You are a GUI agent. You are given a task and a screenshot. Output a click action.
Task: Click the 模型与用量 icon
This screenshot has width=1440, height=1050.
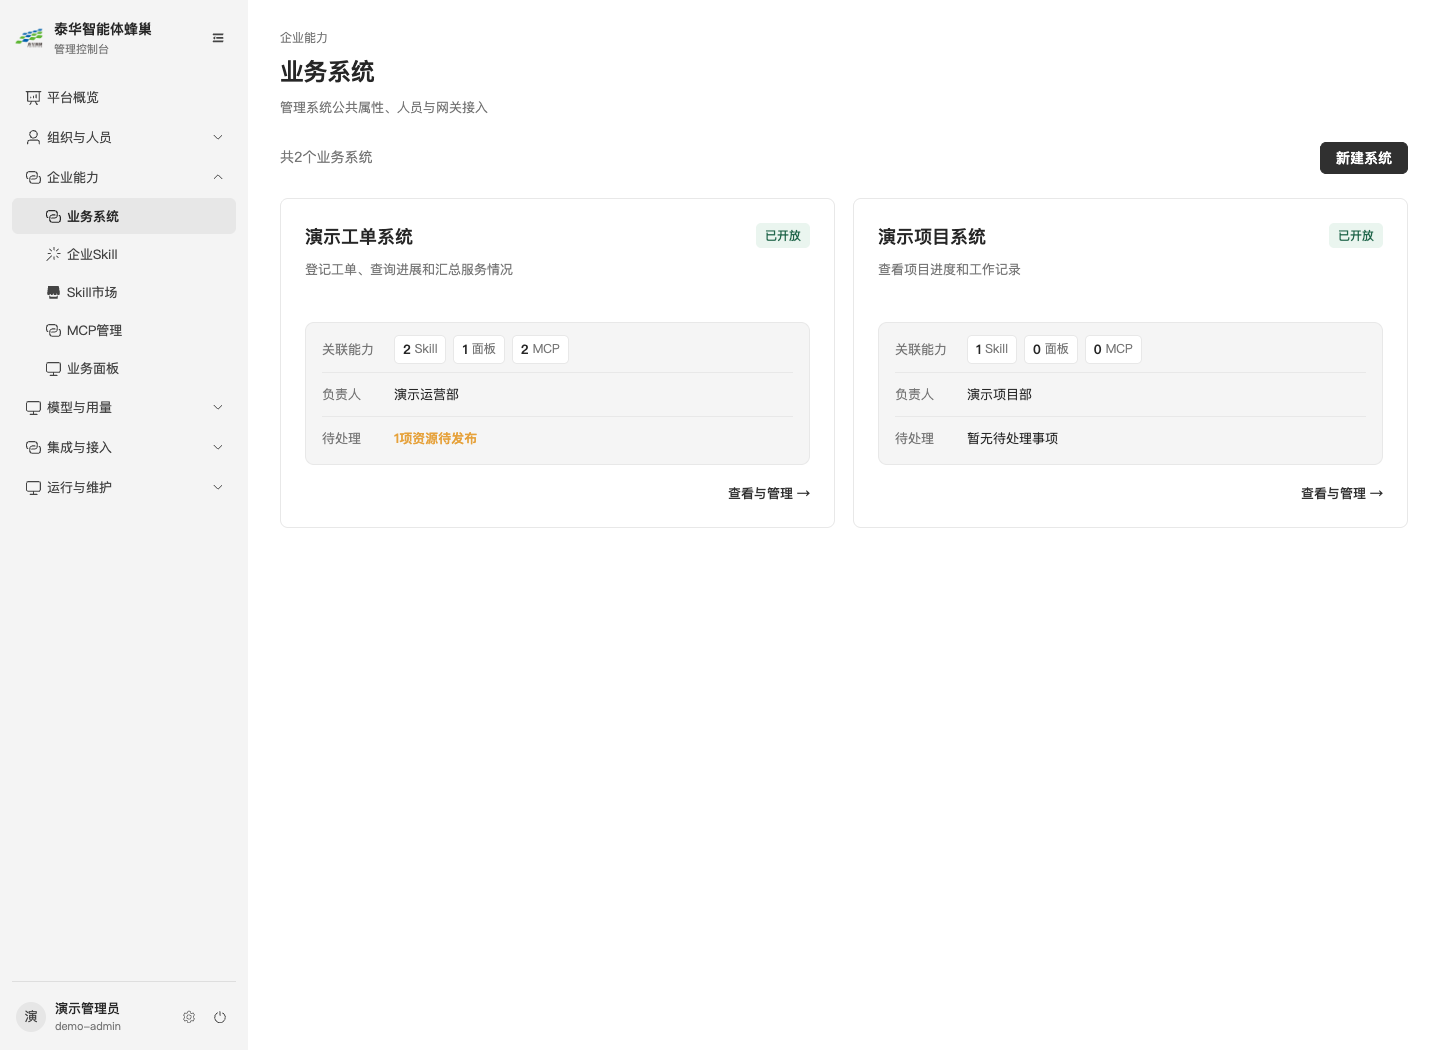33,407
